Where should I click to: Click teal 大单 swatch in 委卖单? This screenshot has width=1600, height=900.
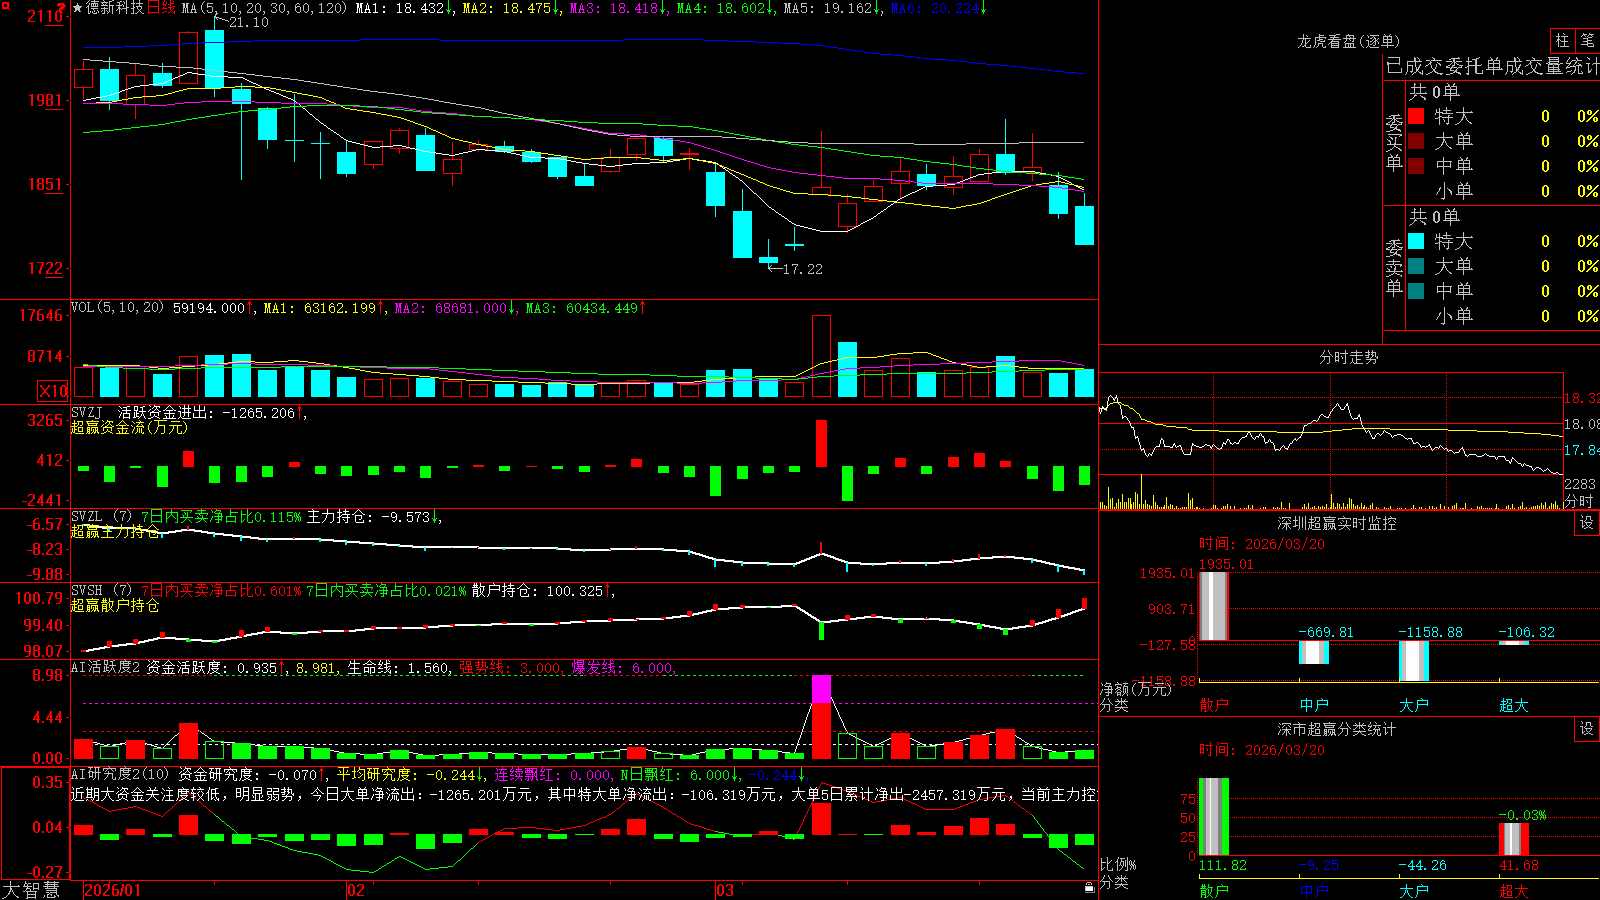(1416, 266)
